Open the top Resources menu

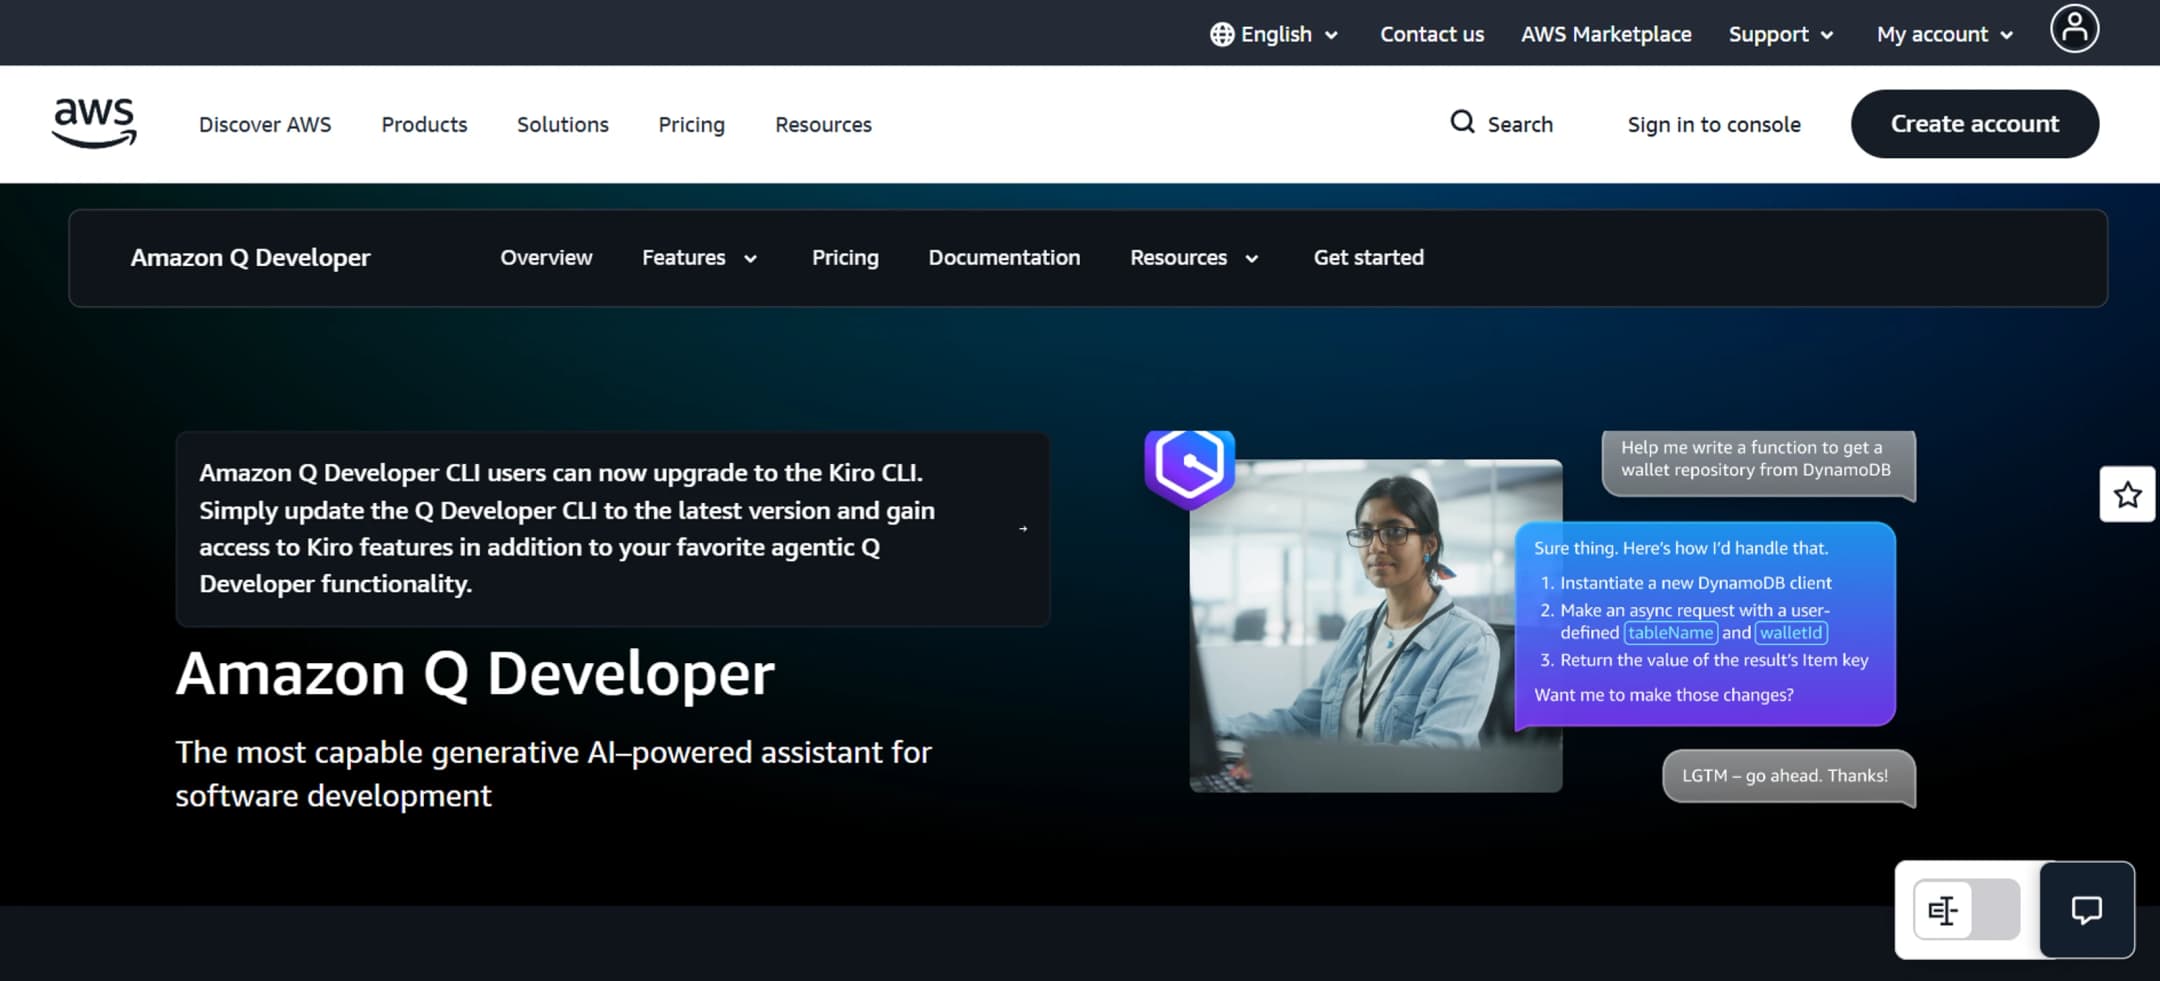pyautogui.click(x=823, y=125)
